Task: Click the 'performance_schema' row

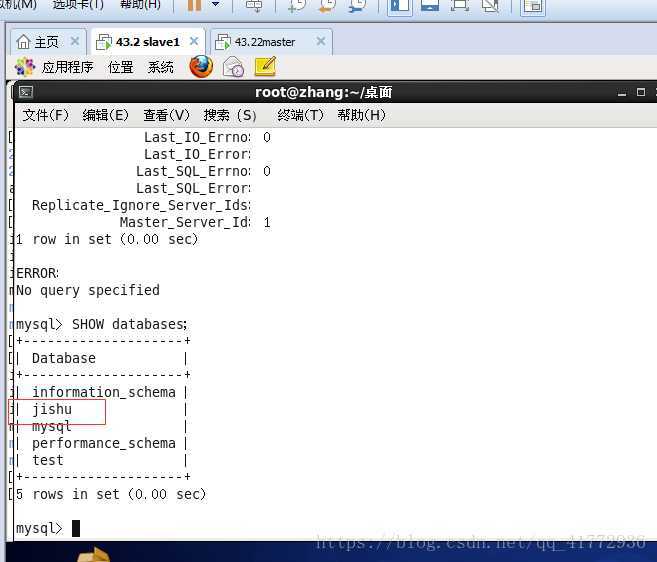Action: tap(104, 443)
